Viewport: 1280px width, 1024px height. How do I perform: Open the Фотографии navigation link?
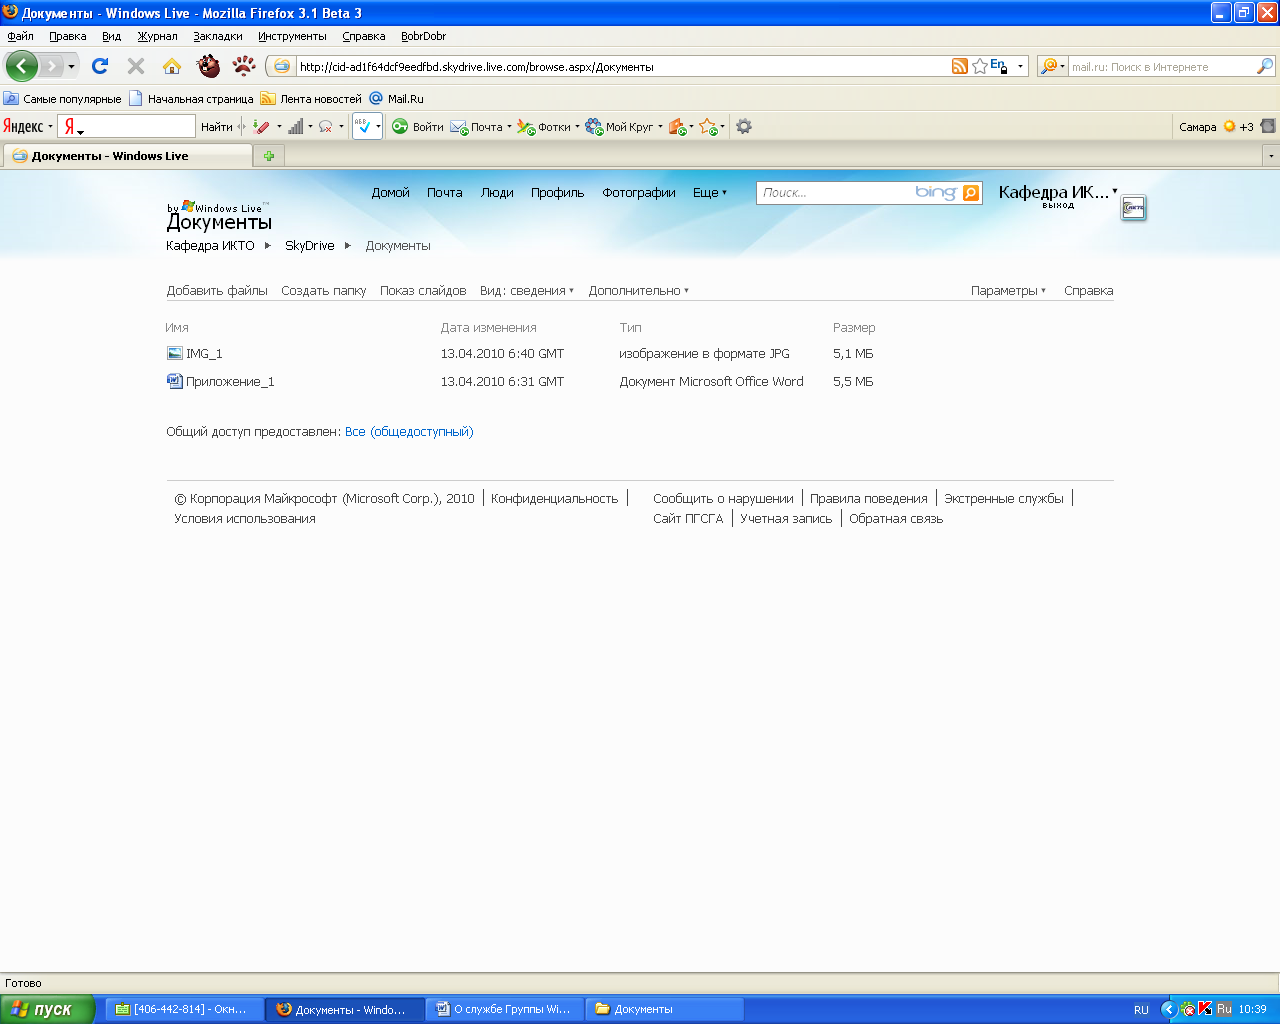[x=639, y=193]
